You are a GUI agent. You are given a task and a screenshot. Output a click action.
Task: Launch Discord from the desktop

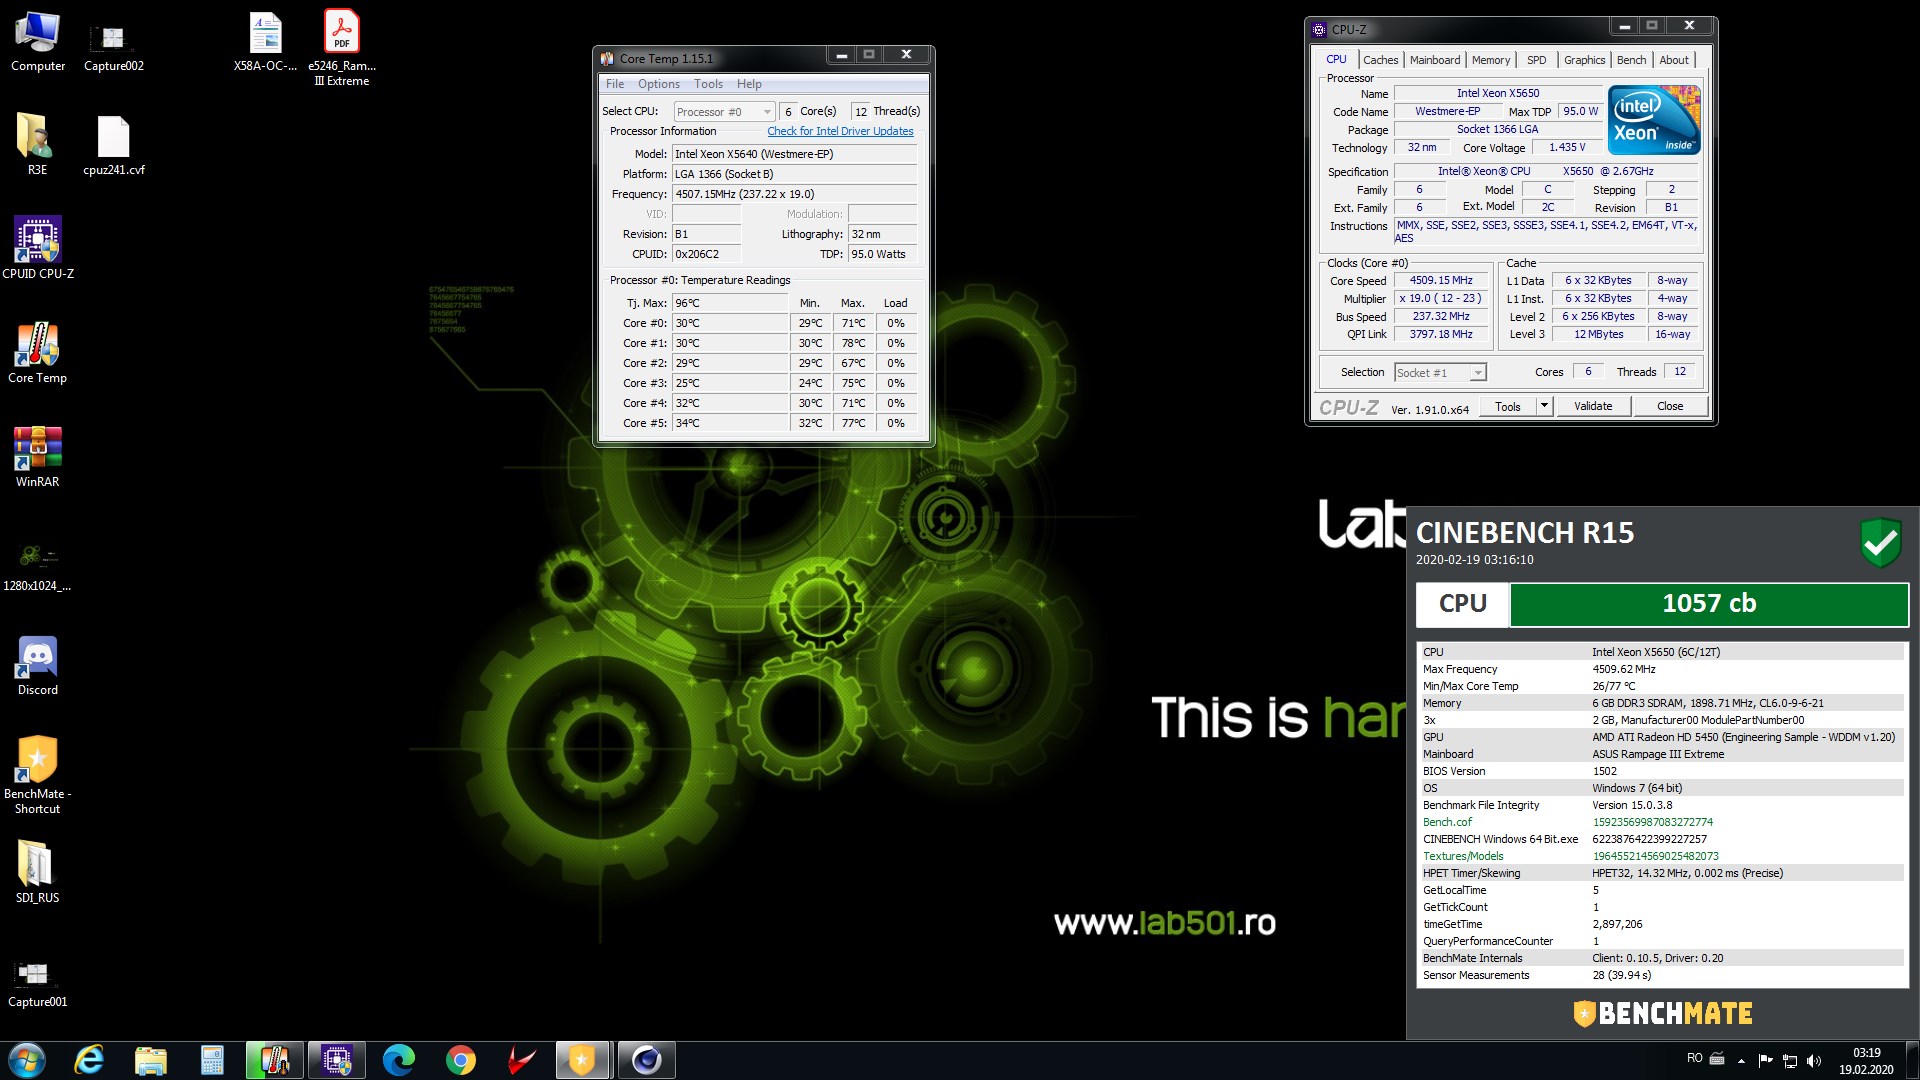(x=38, y=665)
